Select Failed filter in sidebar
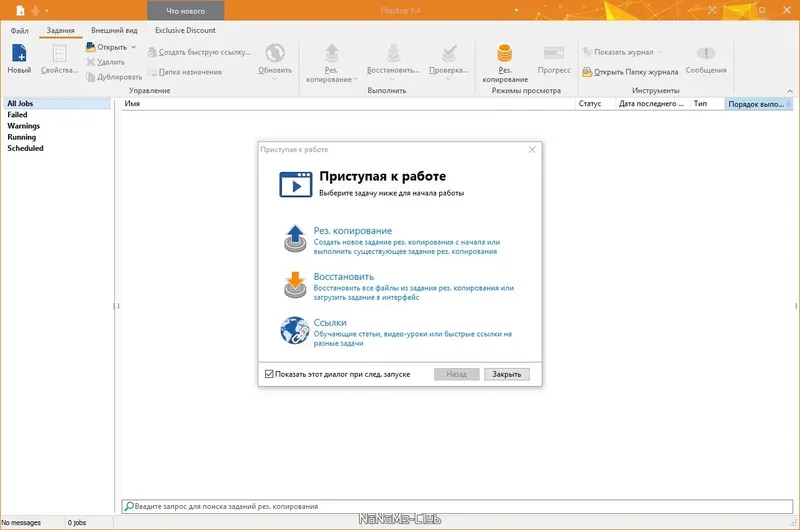 coord(17,115)
